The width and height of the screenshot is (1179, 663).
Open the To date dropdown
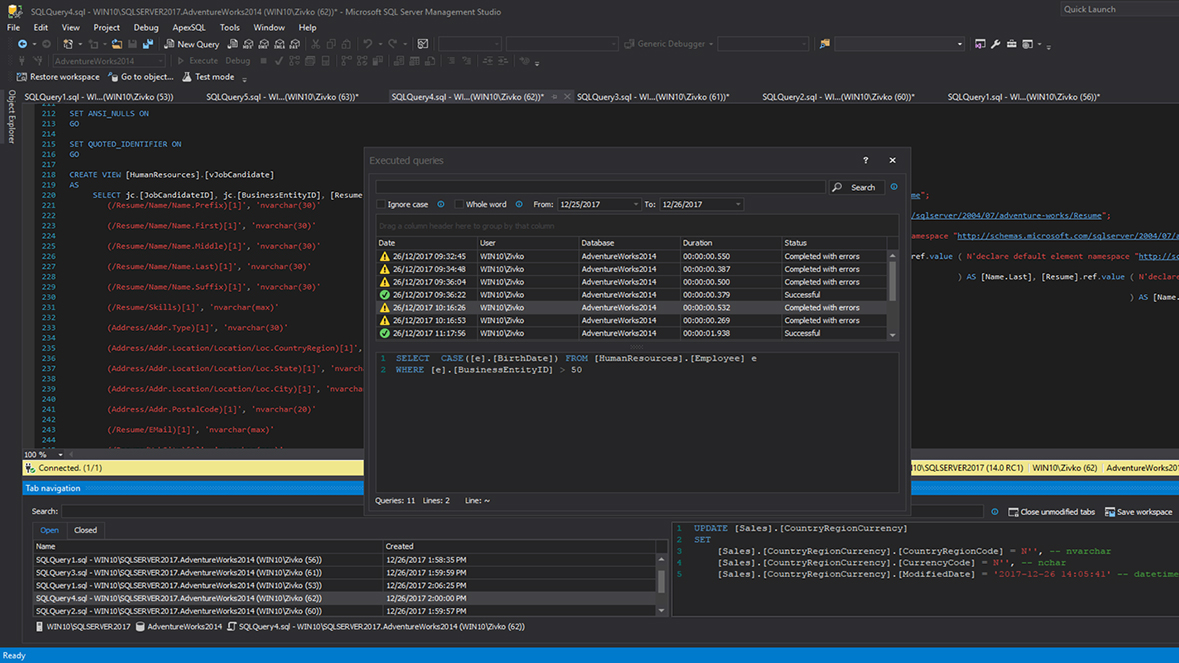pyautogui.click(x=738, y=205)
